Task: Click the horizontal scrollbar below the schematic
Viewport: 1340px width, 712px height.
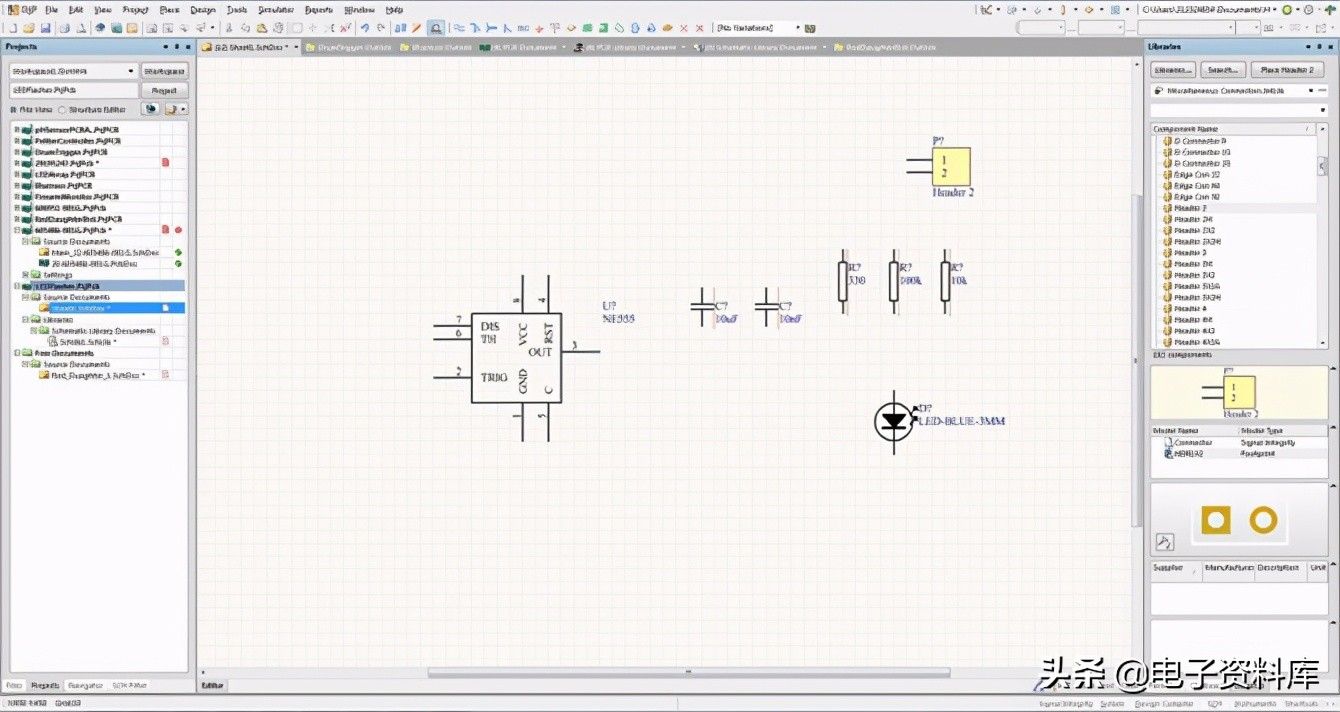Action: 688,672
